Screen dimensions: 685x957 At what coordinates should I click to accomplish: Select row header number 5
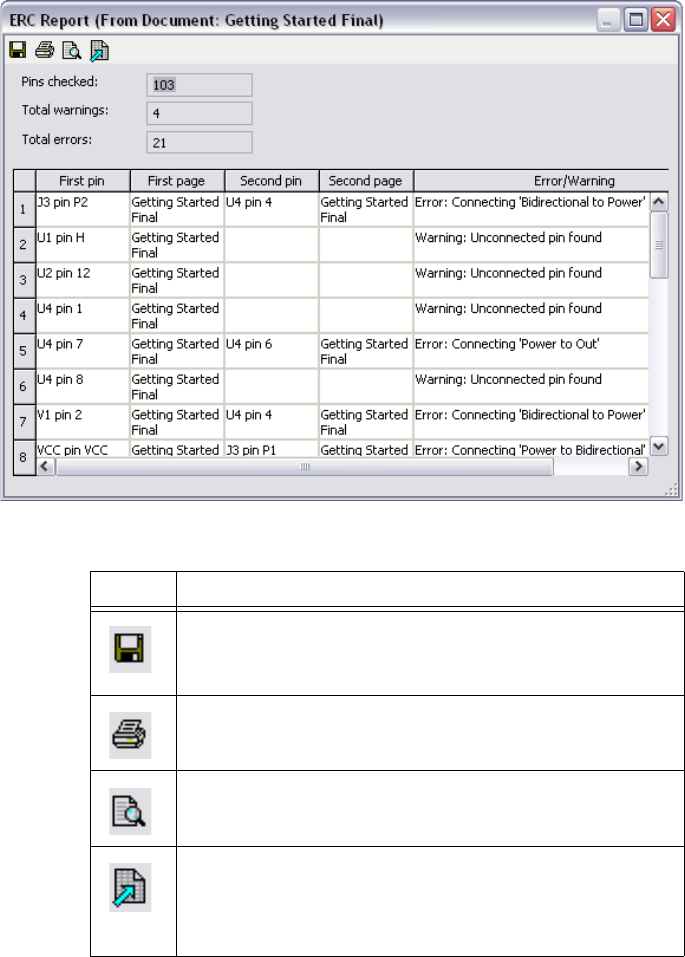(24, 351)
